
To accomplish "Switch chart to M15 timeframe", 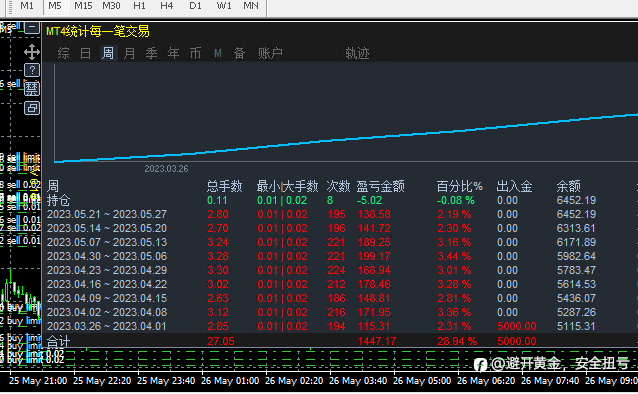I will (83, 6).
